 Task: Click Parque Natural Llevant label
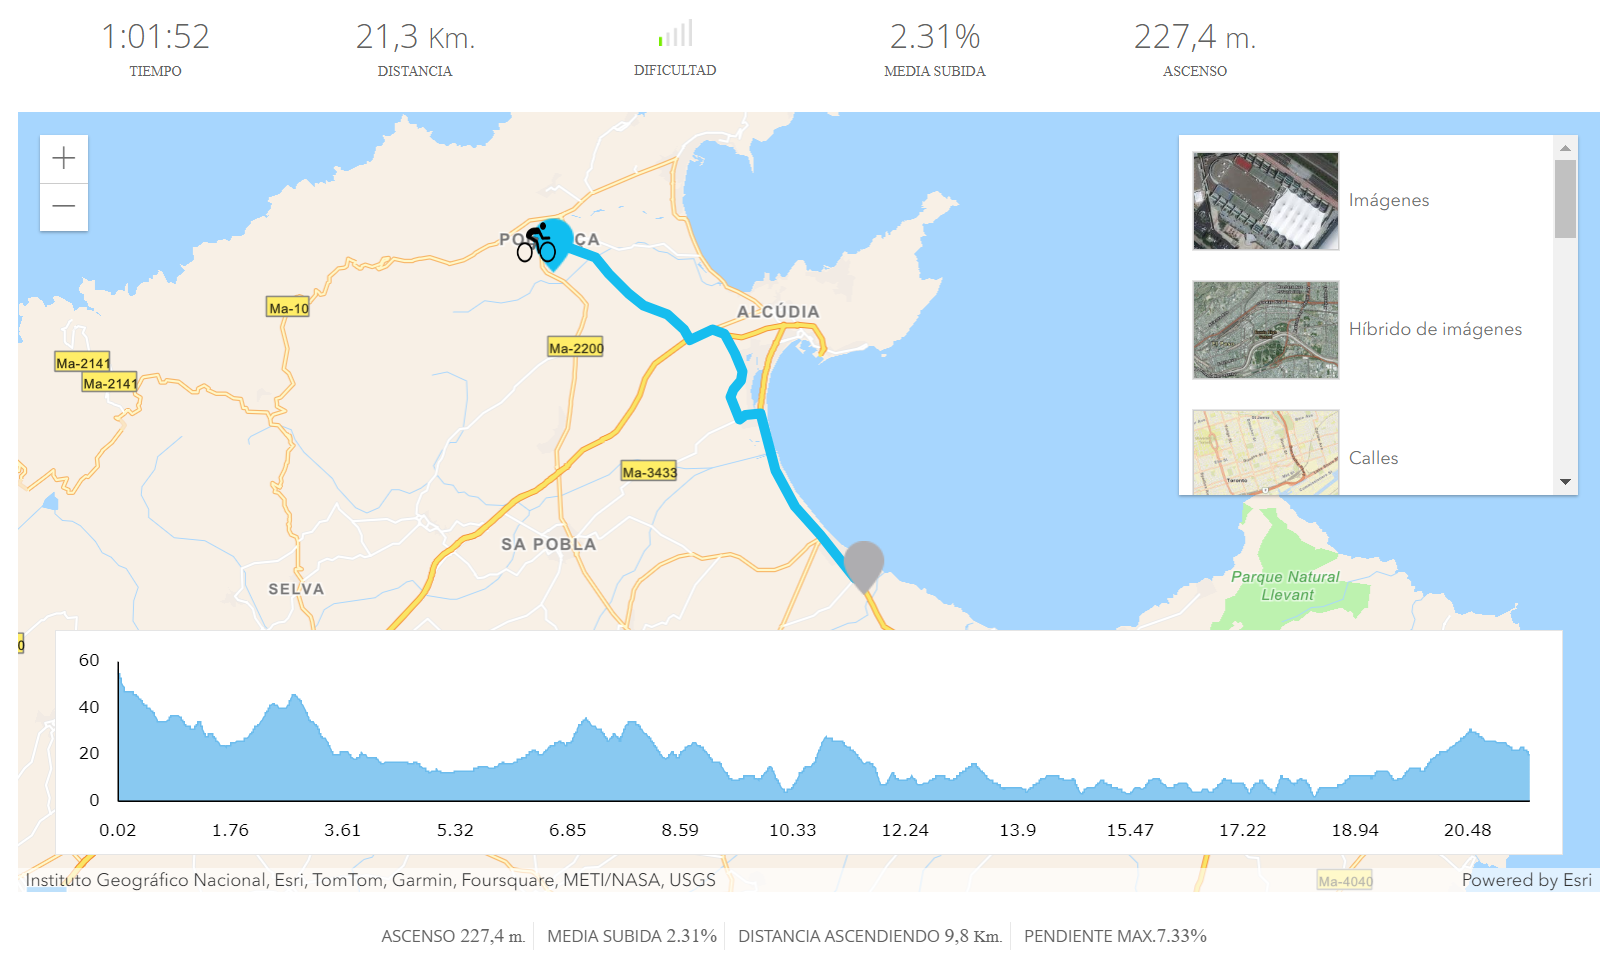[x=1286, y=586]
